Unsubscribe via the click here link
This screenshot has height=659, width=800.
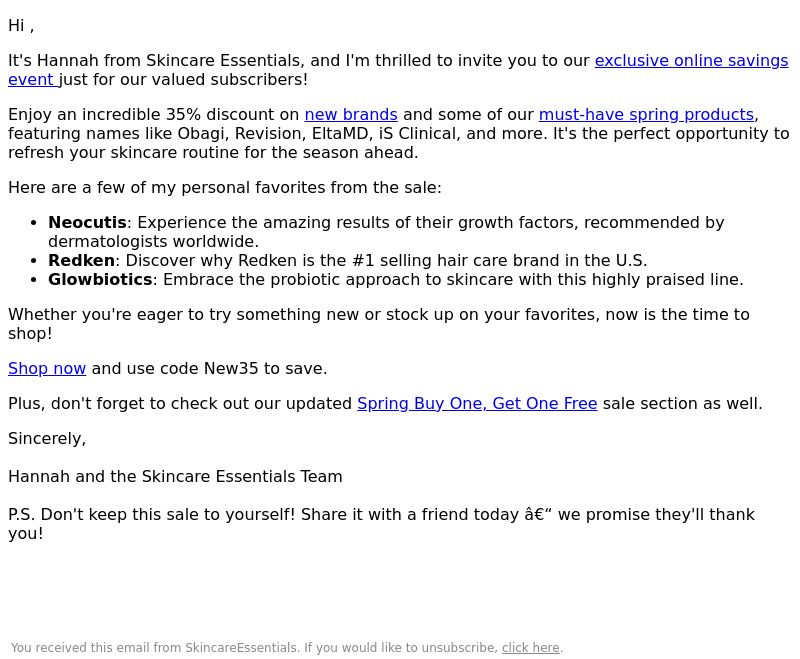[x=531, y=648]
